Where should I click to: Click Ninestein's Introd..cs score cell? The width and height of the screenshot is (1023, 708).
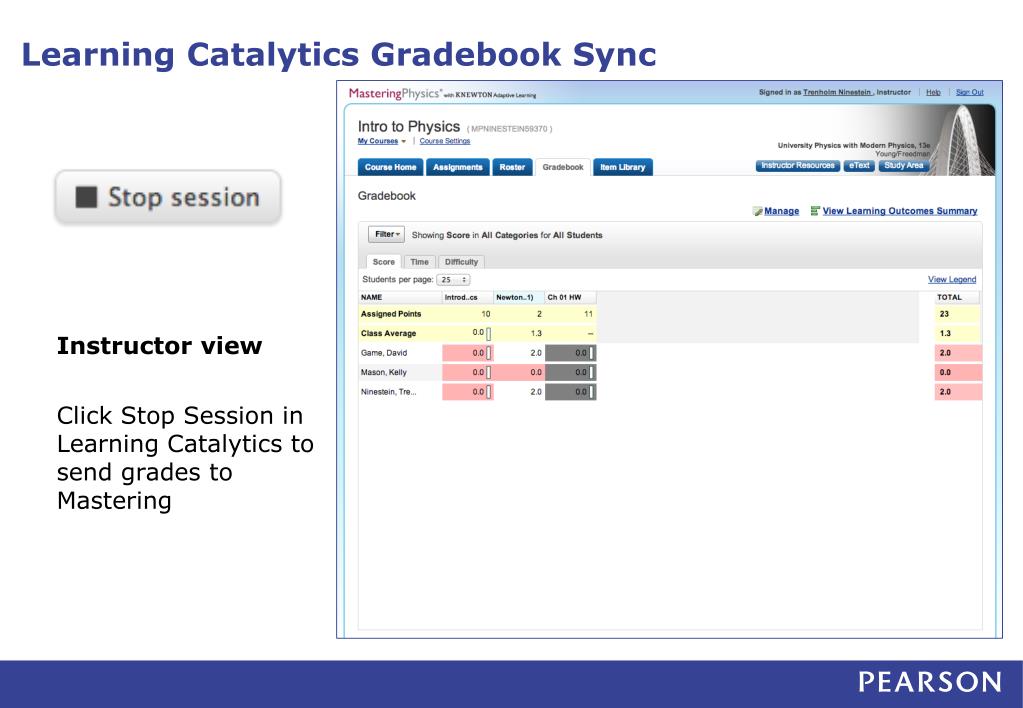(x=468, y=392)
